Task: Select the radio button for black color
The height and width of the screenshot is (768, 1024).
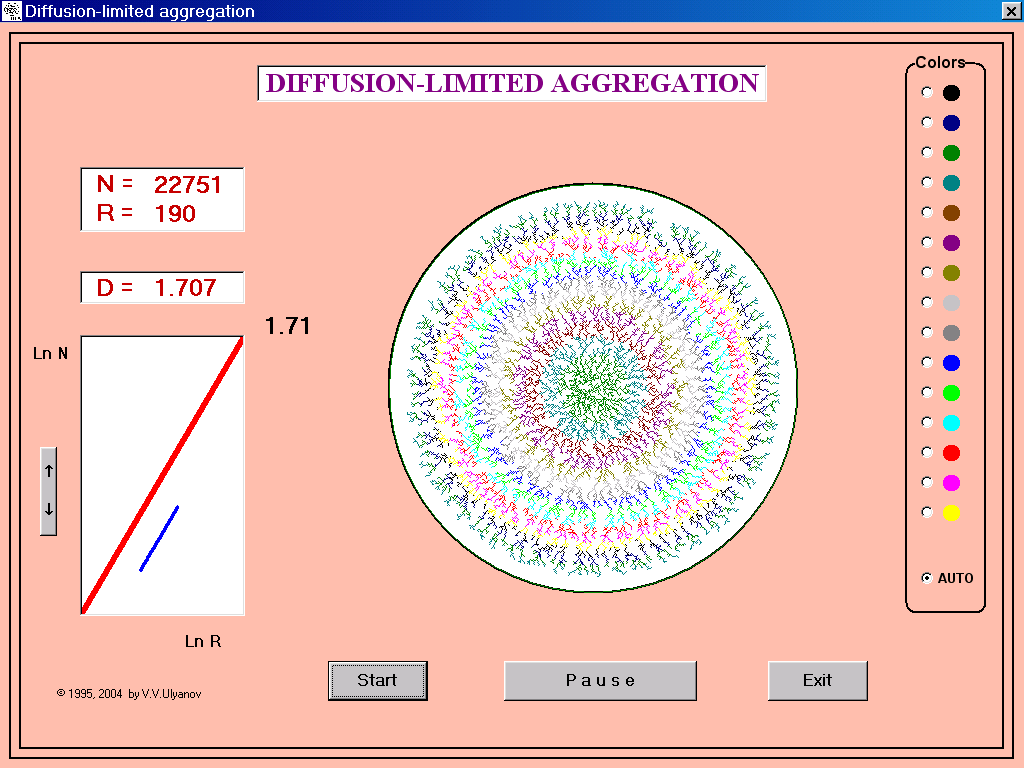Action: click(x=926, y=92)
